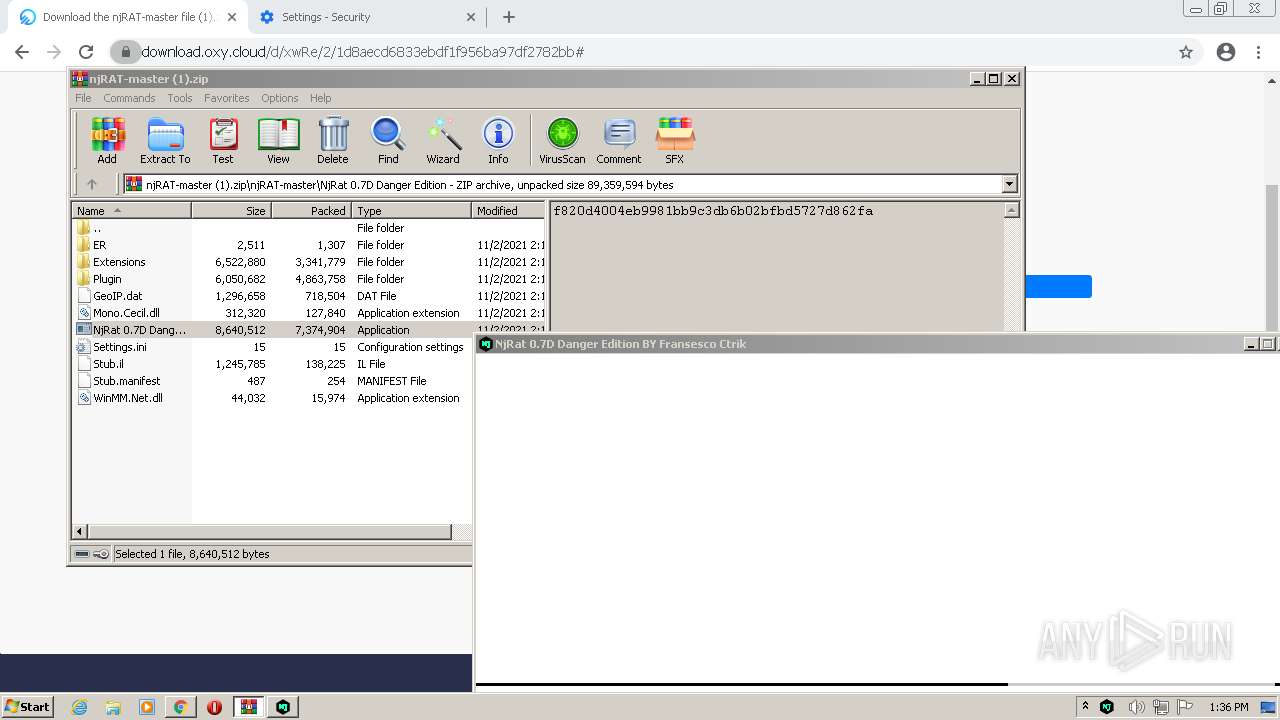Open Find in WinRAR toolbar
This screenshot has width=1280, height=720.
click(388, 140)
